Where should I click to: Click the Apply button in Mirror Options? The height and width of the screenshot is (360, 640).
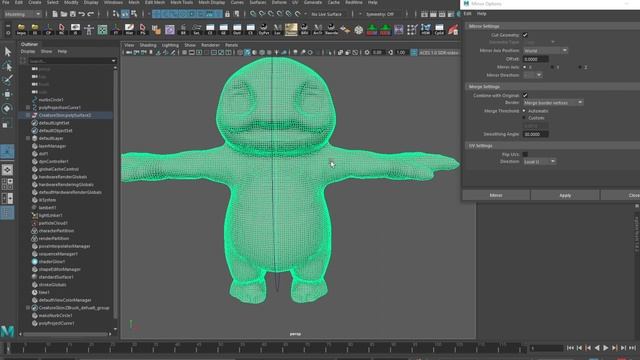565,196
